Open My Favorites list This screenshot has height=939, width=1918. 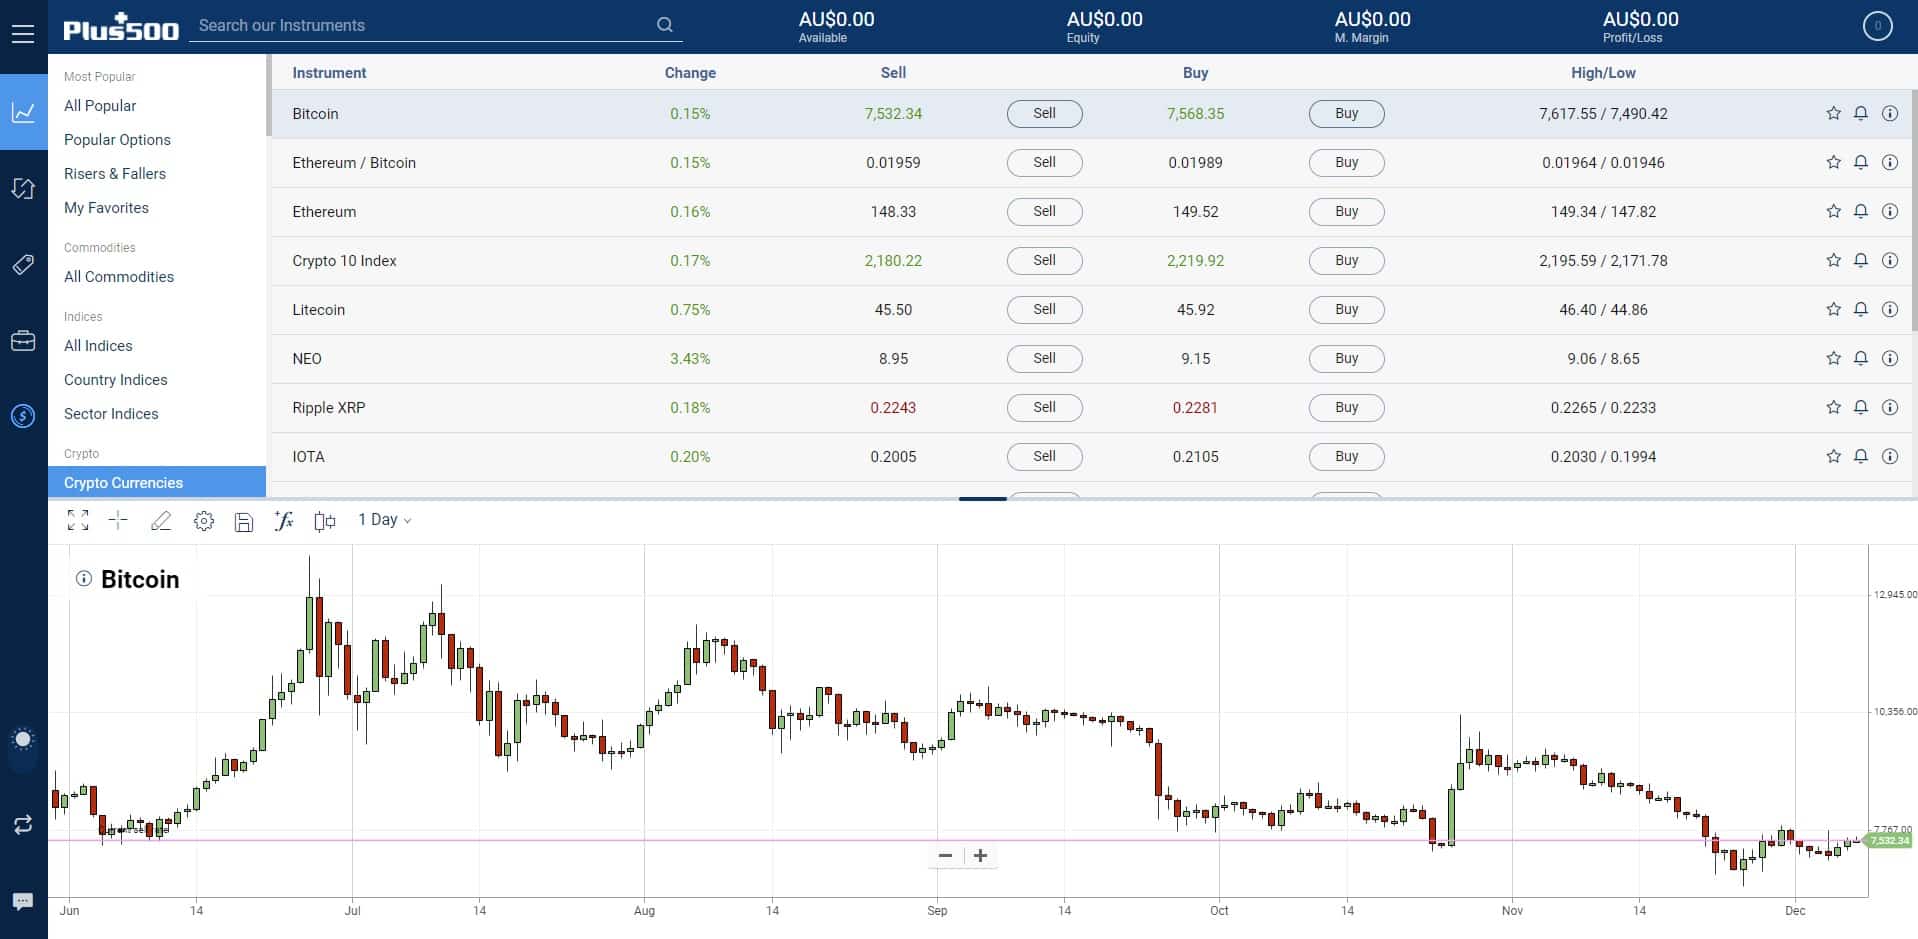click(x=106, y=208)
